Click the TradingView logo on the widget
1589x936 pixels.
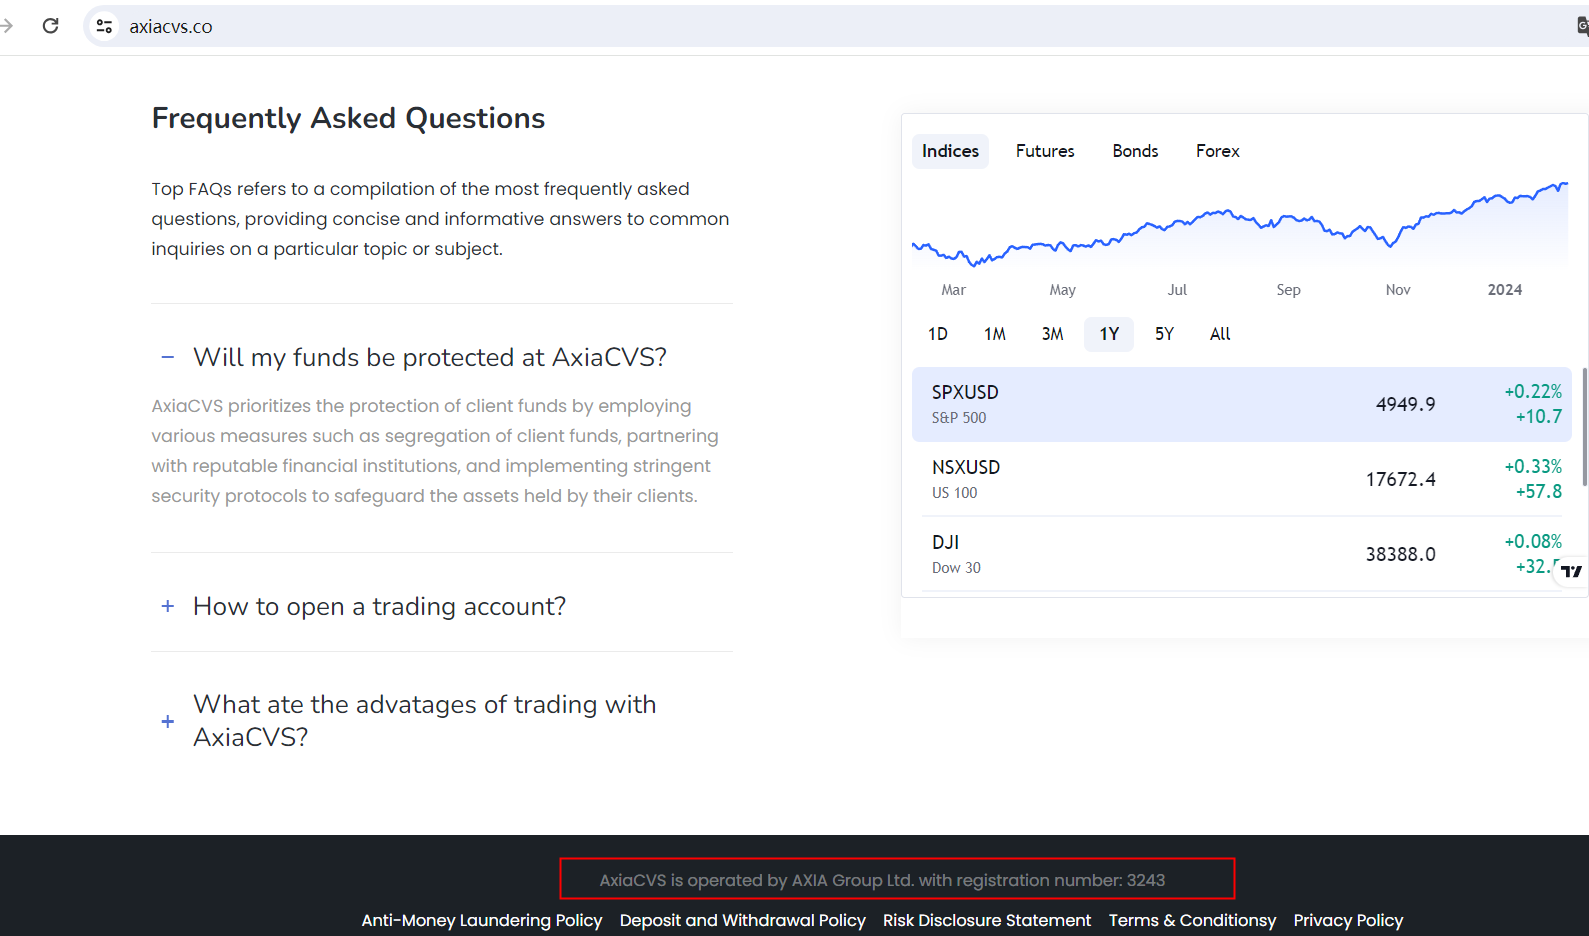(1572, 571)
